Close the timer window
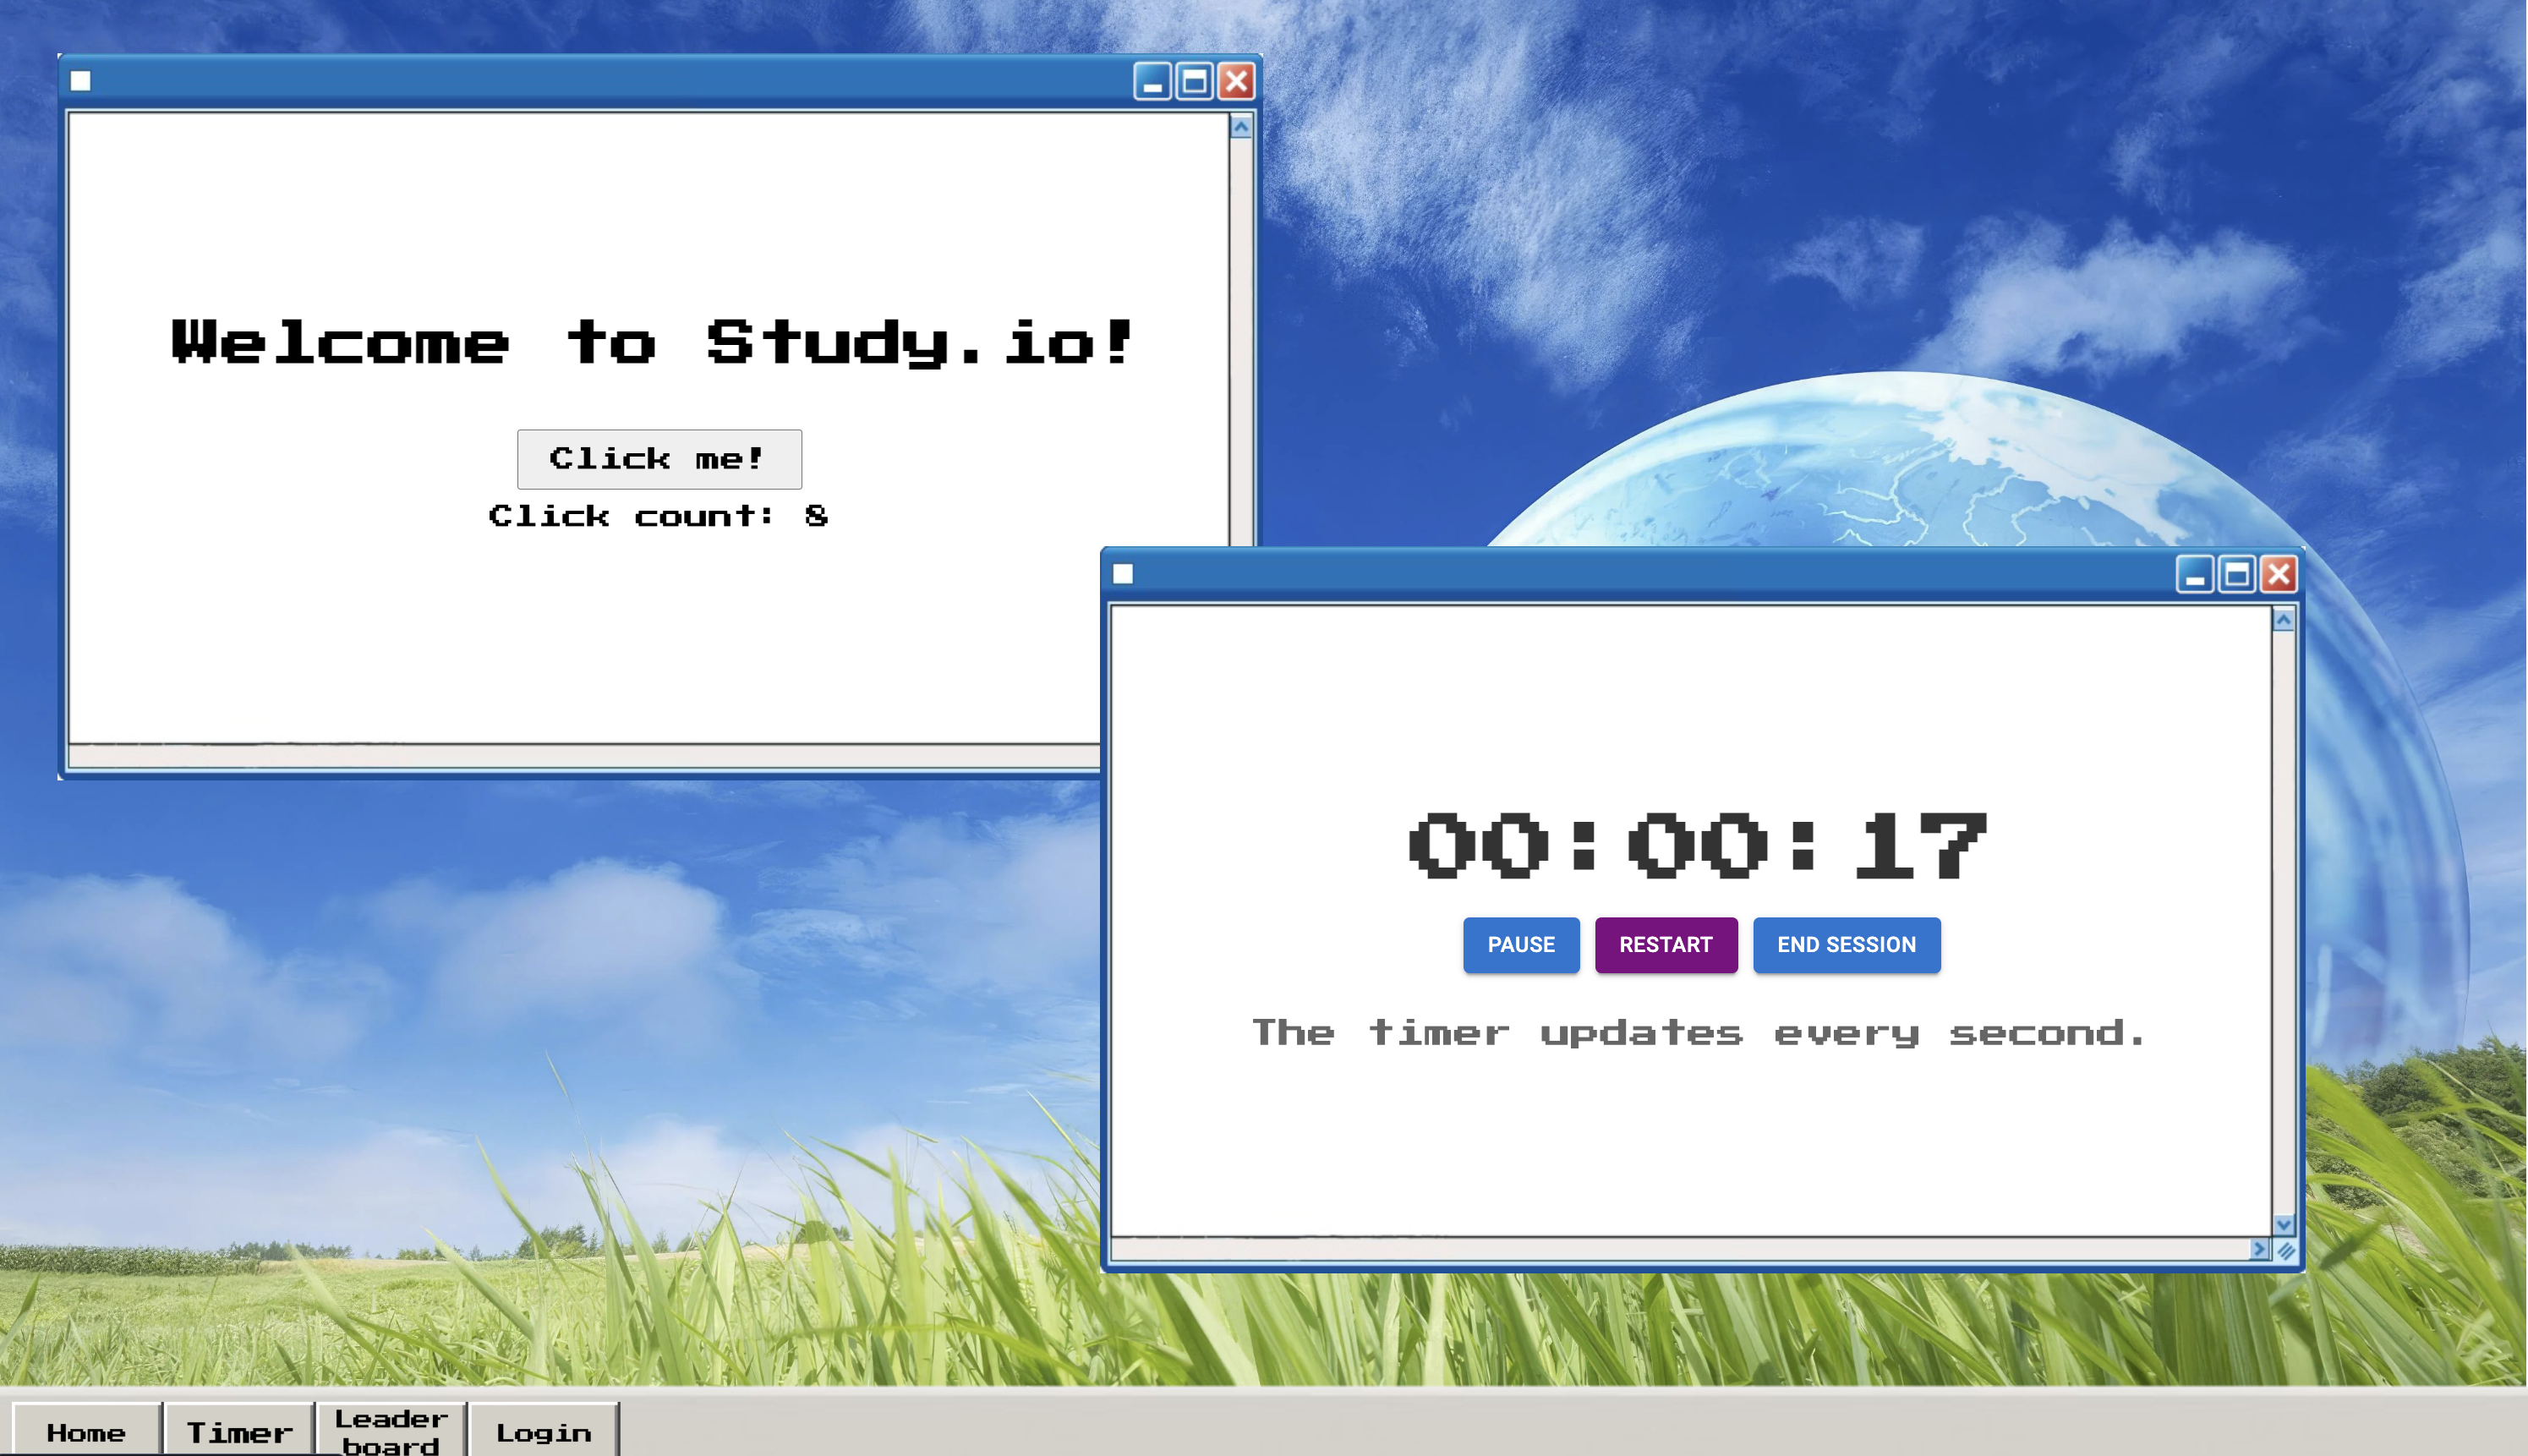2528x1456 pixels. click(2279, 574)
